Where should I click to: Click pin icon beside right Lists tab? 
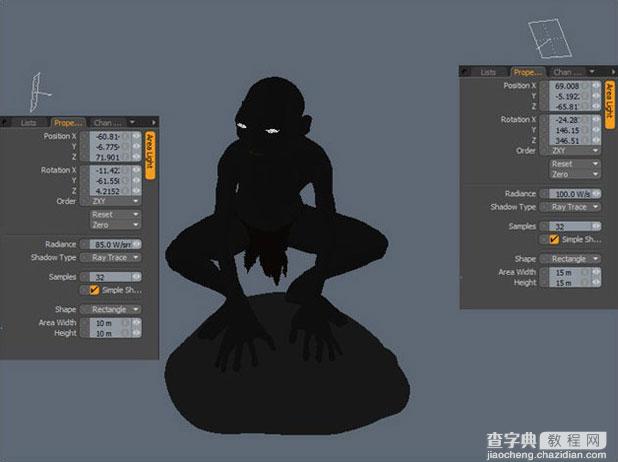pyautogui.click(x=465, y=72)
